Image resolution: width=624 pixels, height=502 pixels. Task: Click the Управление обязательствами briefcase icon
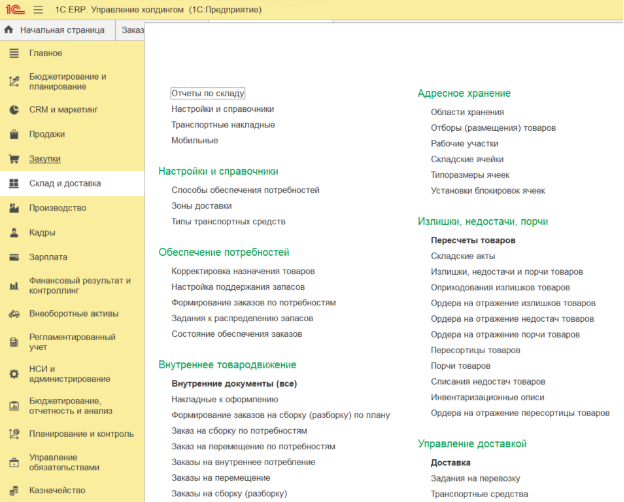14,463
